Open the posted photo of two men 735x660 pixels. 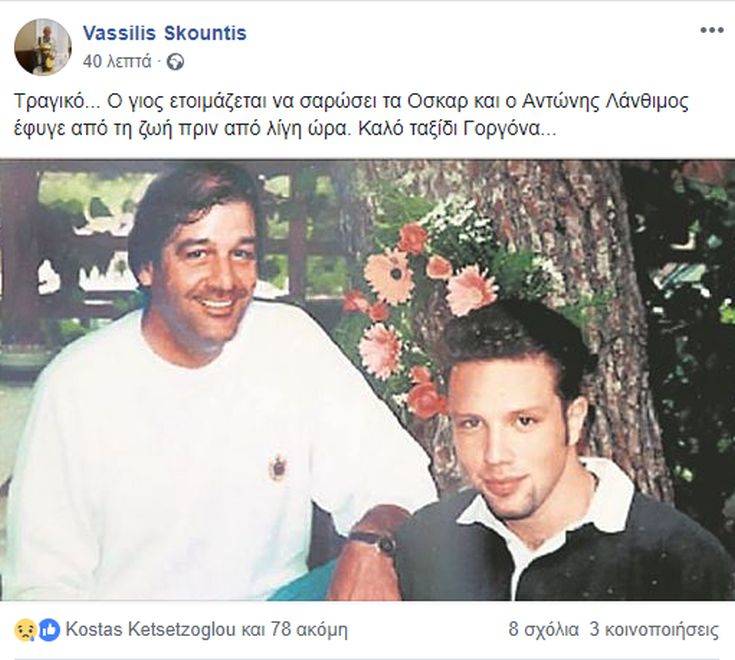tap(368, 380)
